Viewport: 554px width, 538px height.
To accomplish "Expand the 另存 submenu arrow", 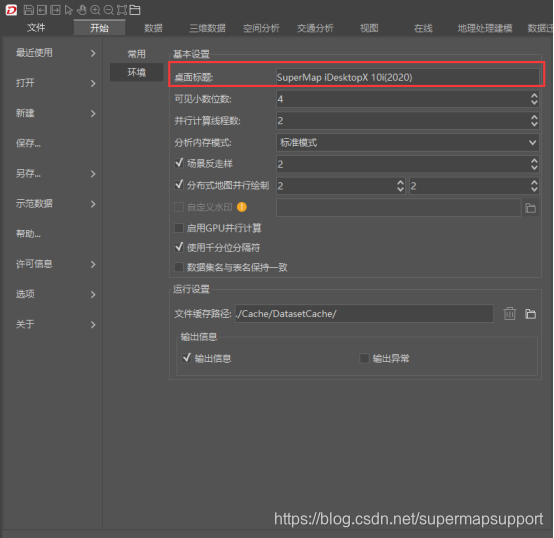I will click(x=93, y=174).
